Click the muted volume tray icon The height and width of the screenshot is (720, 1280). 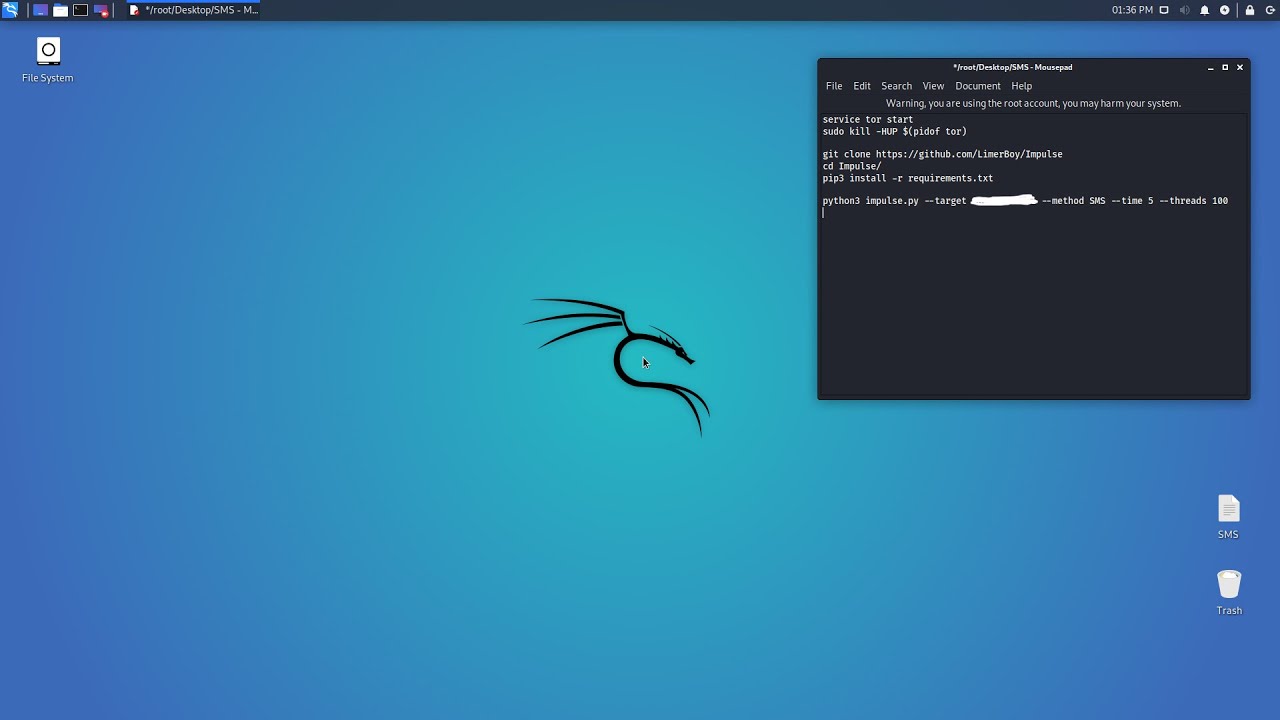point(1184,10)
